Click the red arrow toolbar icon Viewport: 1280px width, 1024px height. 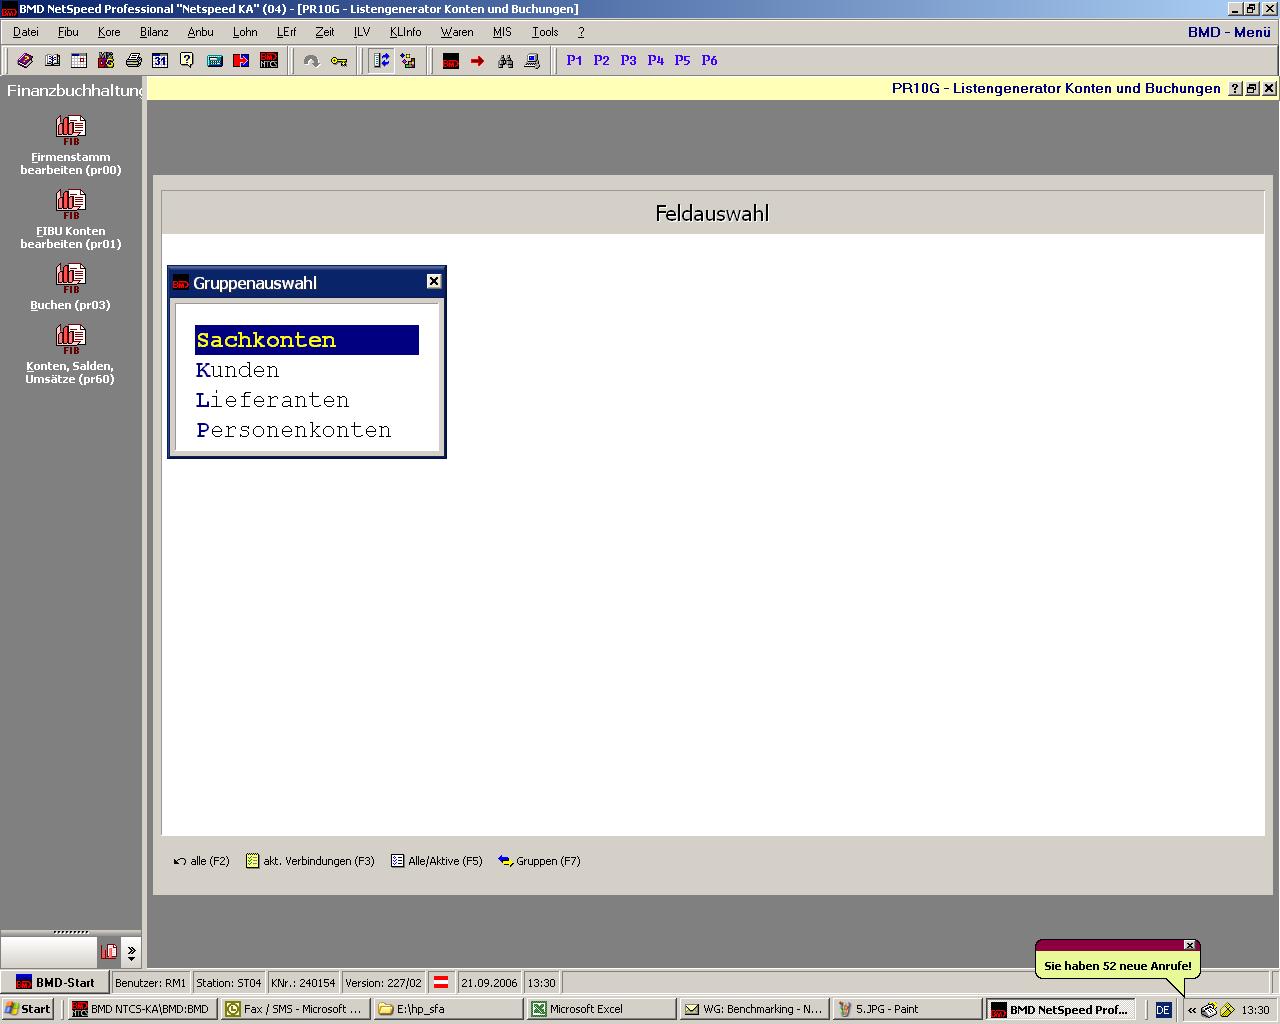click(x=478, y=61)
